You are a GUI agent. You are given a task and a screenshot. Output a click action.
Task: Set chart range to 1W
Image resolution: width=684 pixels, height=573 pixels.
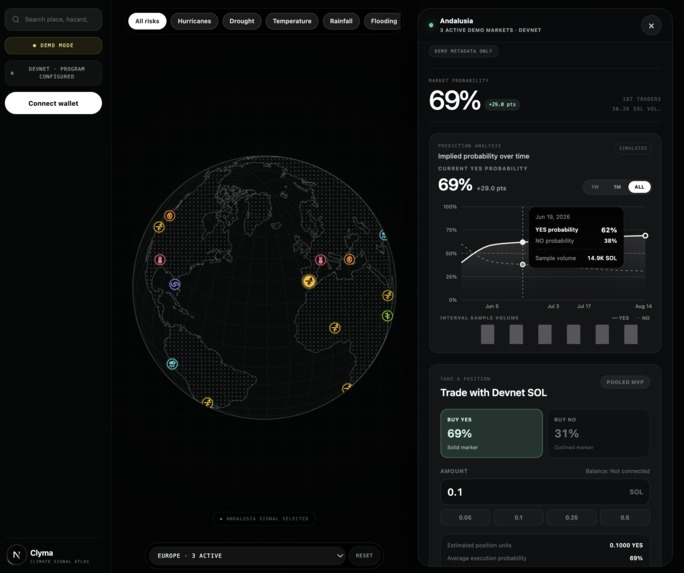pyautogui.click(x=595, y=187)
